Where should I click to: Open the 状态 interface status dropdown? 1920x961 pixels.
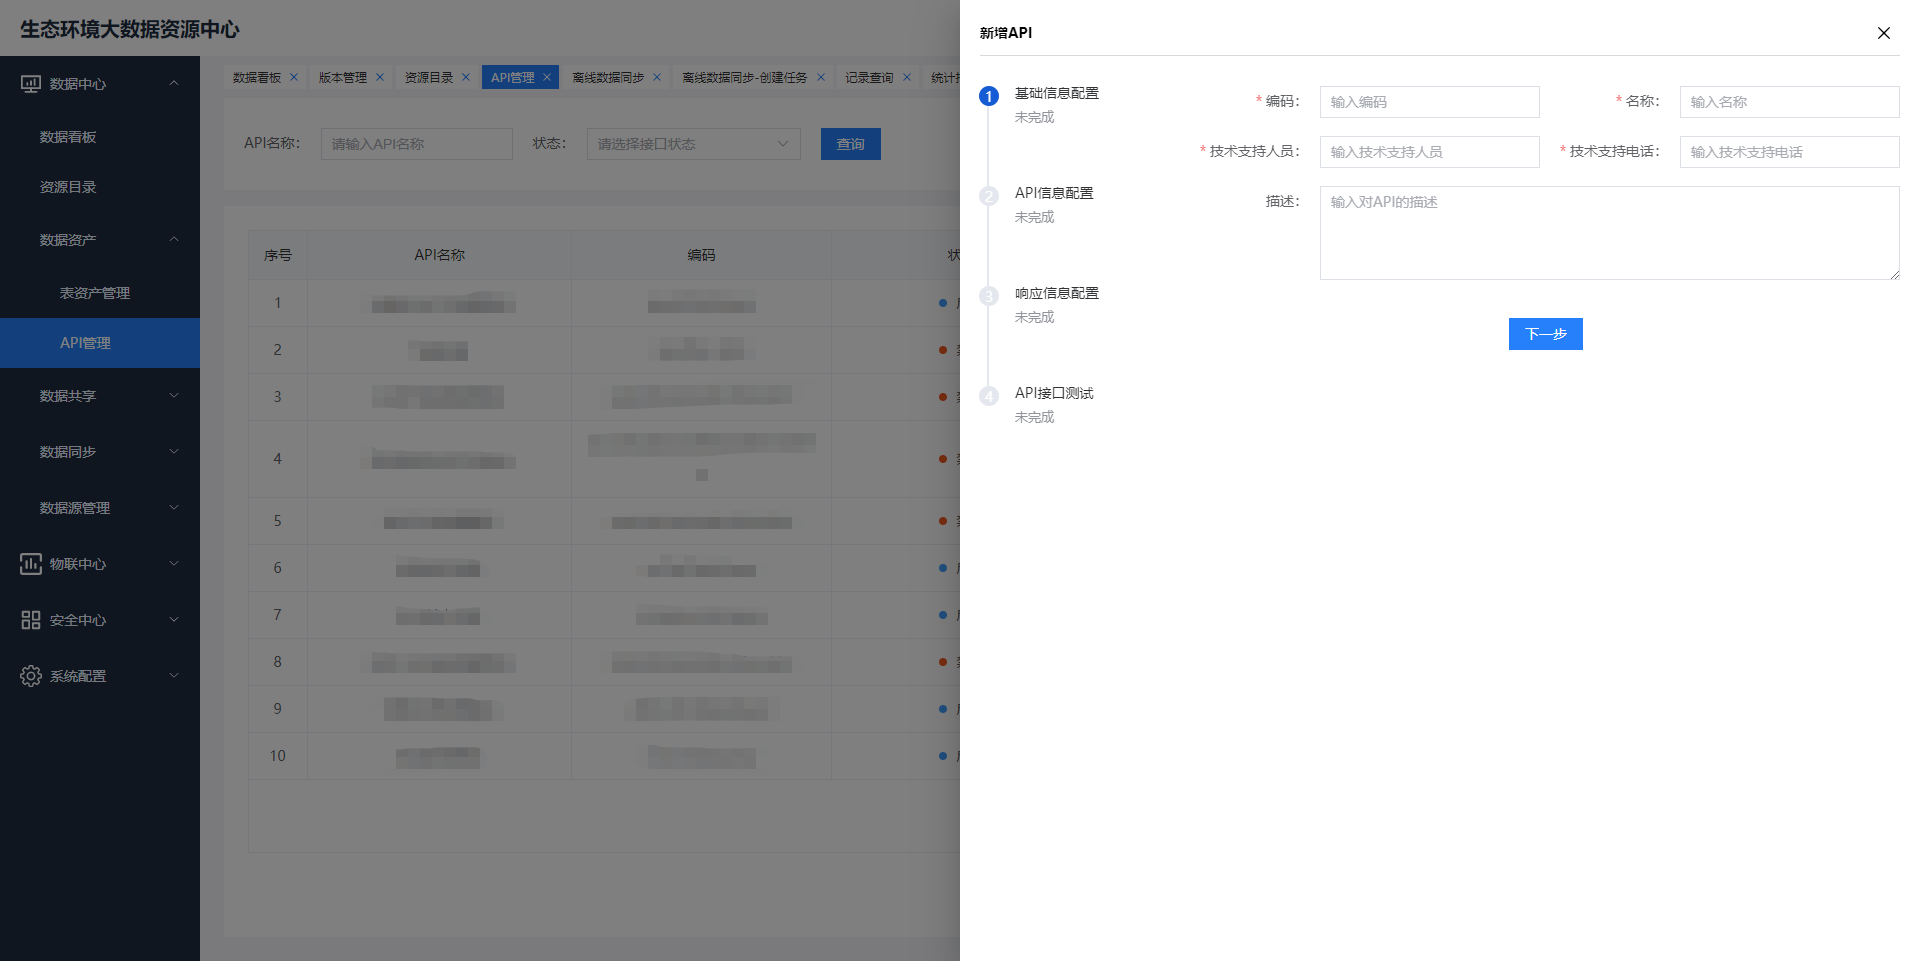(694, 144)
